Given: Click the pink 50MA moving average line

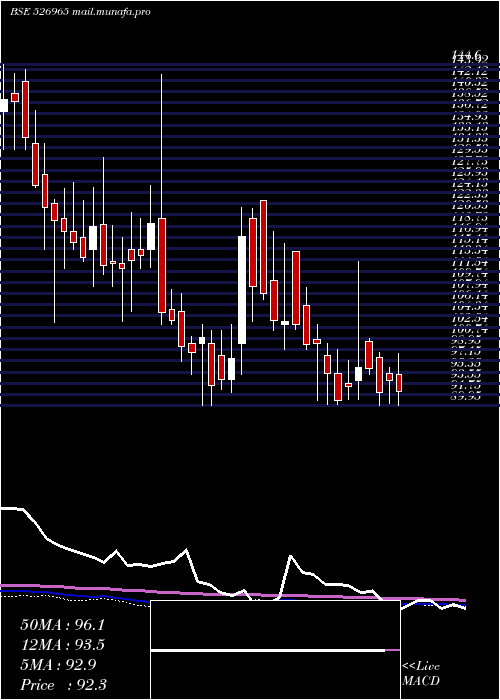Looking at the screenshot, I should (232, 593).
